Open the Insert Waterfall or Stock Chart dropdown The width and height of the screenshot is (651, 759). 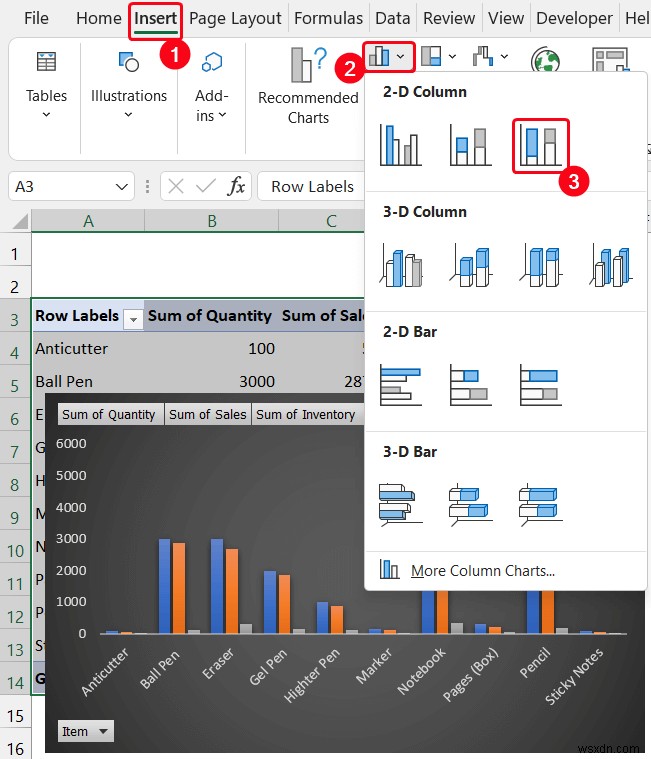(x=490, y=56)
